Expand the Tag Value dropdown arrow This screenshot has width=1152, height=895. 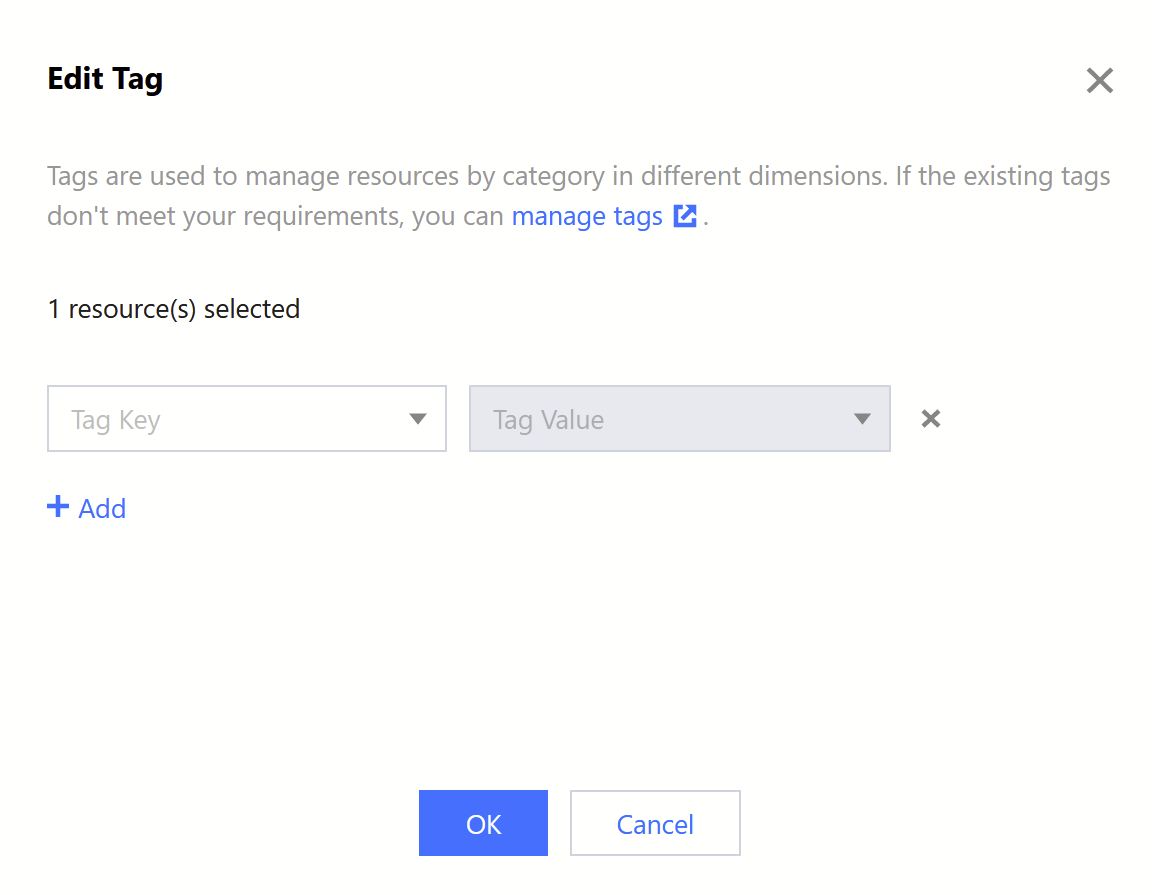tap(862, 419)
